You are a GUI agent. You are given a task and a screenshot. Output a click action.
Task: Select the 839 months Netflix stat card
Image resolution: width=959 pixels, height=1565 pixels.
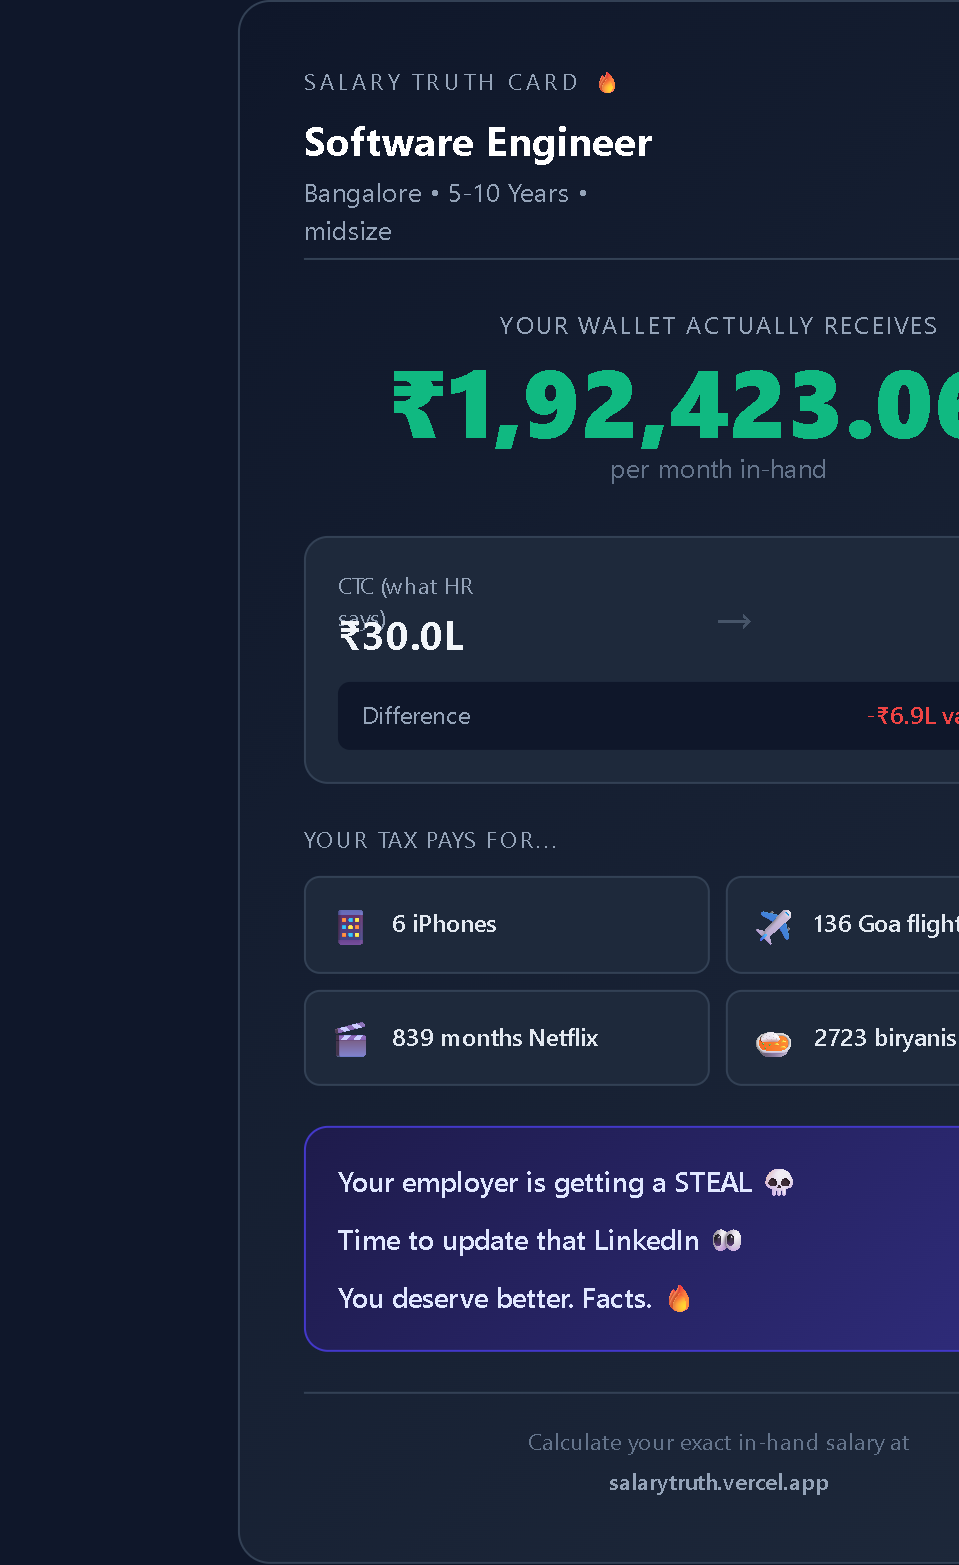[x=506, y=1038]
